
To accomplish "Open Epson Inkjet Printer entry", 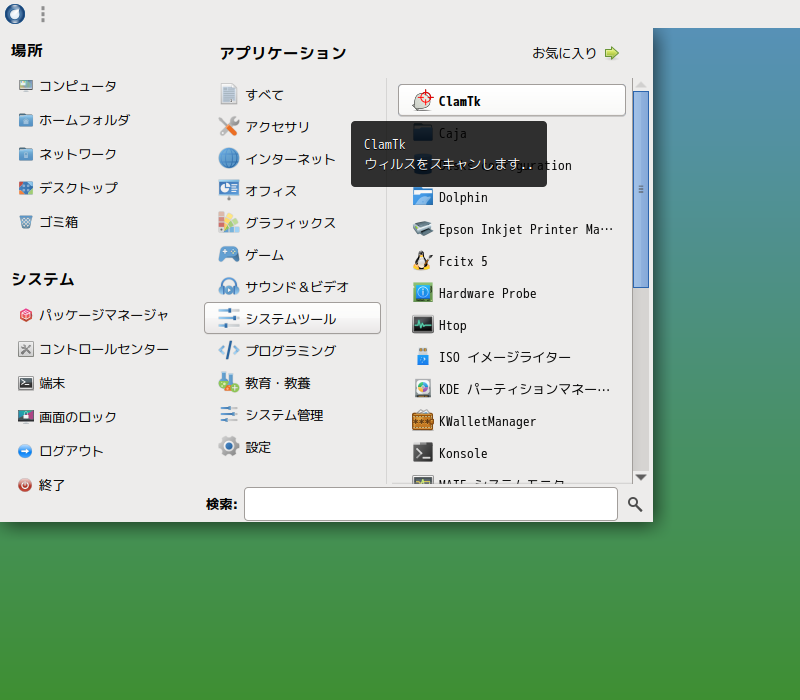I will (512, 230).
